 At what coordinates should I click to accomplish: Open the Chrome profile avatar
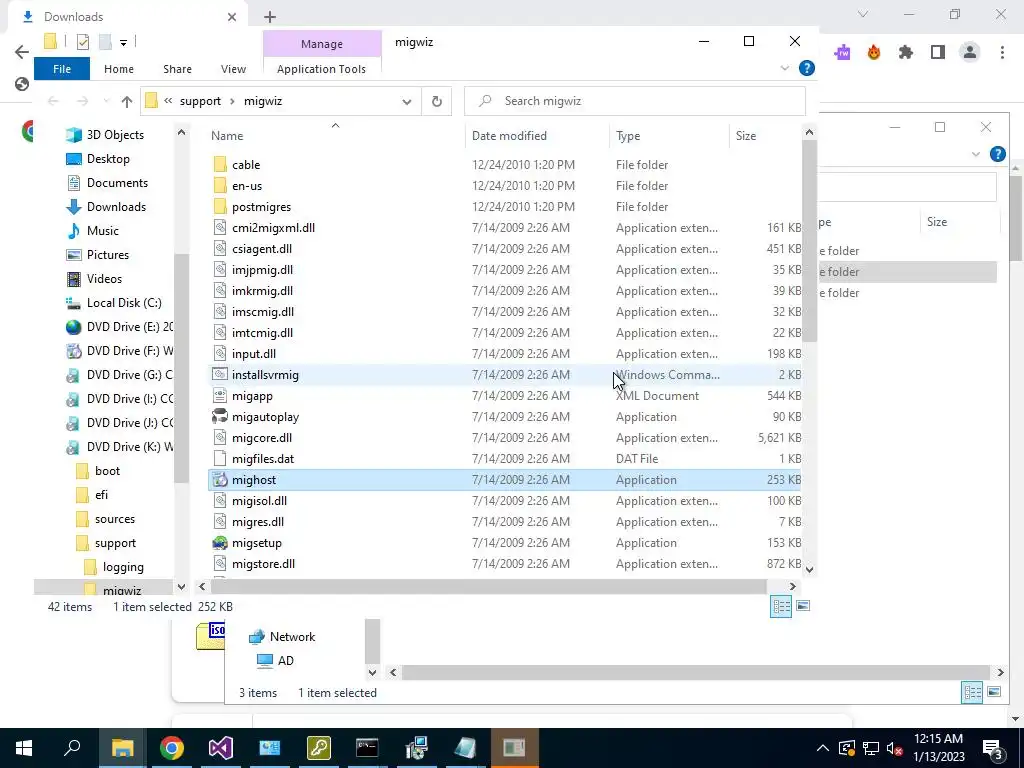click(x=970, y=52)
